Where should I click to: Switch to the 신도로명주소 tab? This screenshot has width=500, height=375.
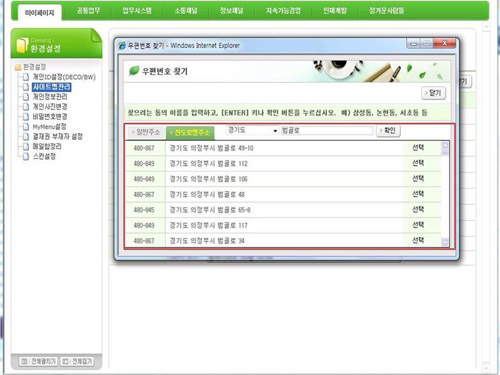[190, 133]
